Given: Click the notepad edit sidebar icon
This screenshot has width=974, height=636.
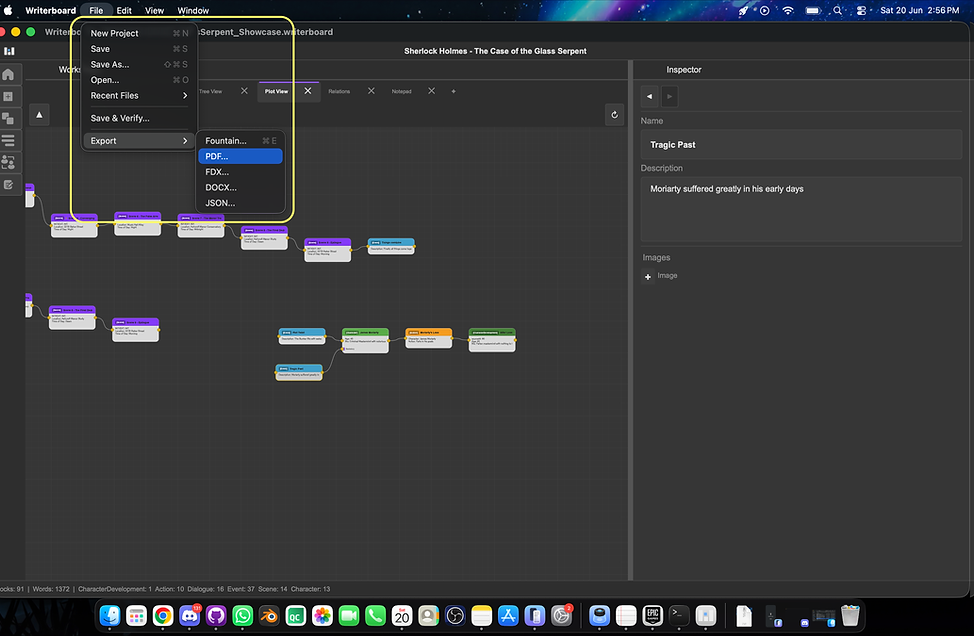Looking at the screenshot, I should click(x=9, y=184).
